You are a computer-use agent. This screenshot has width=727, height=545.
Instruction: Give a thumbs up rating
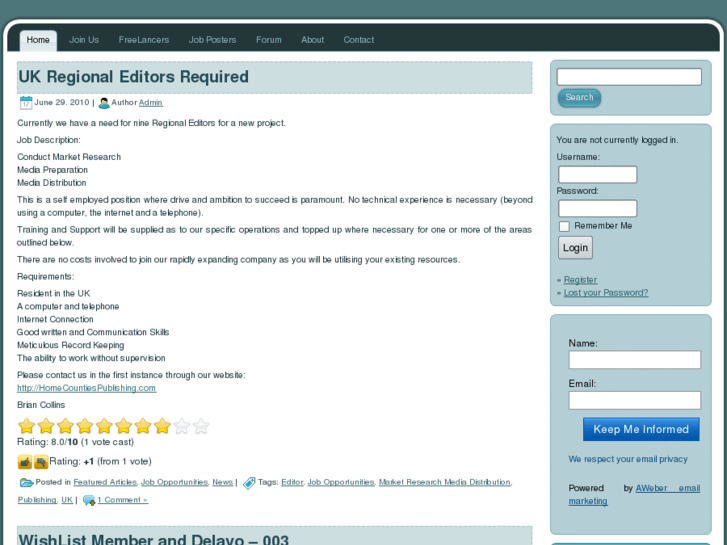click(25, 462)
